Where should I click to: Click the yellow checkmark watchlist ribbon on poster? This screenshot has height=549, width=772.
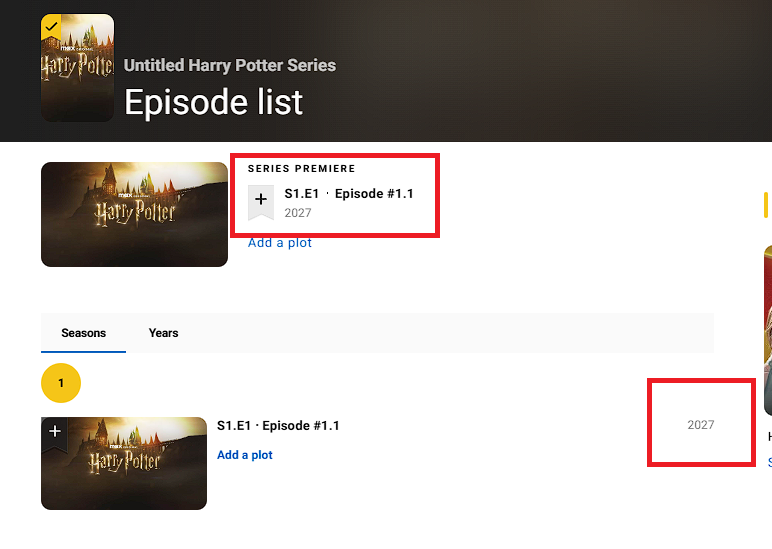coord(51,27)
